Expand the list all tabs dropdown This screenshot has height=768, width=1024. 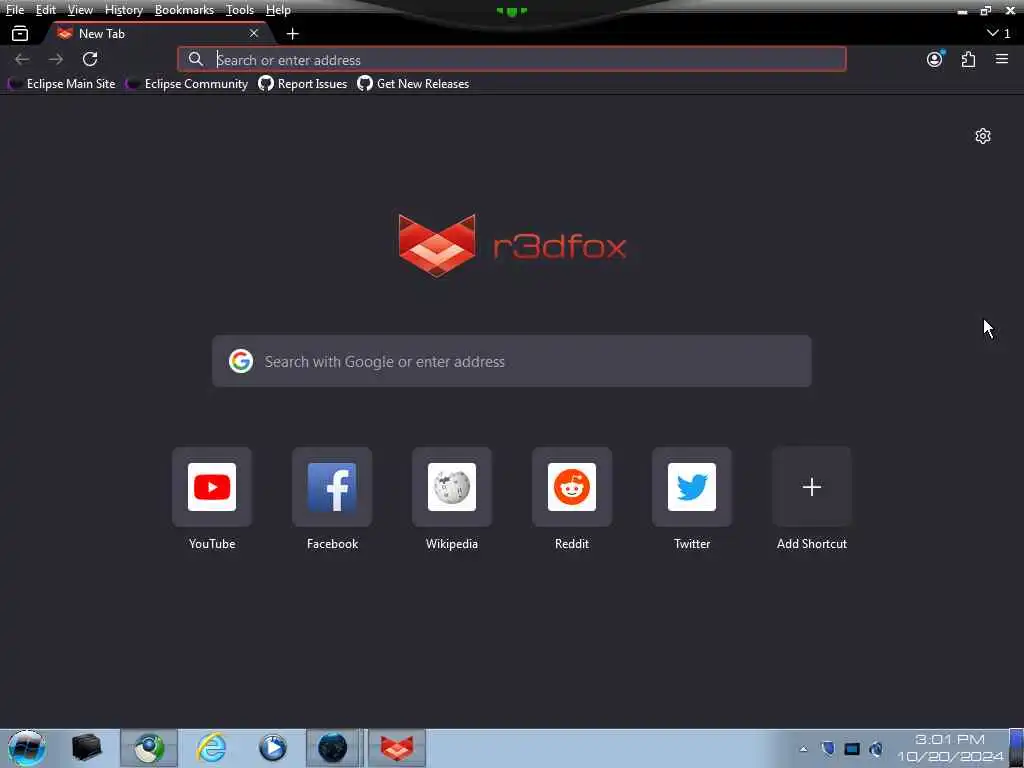[999, 33]
